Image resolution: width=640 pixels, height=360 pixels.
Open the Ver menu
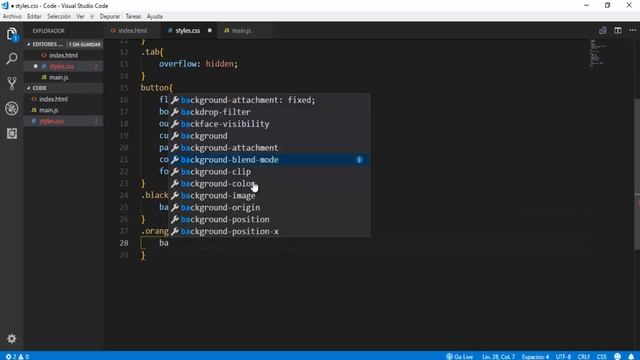tap(80, 16)
